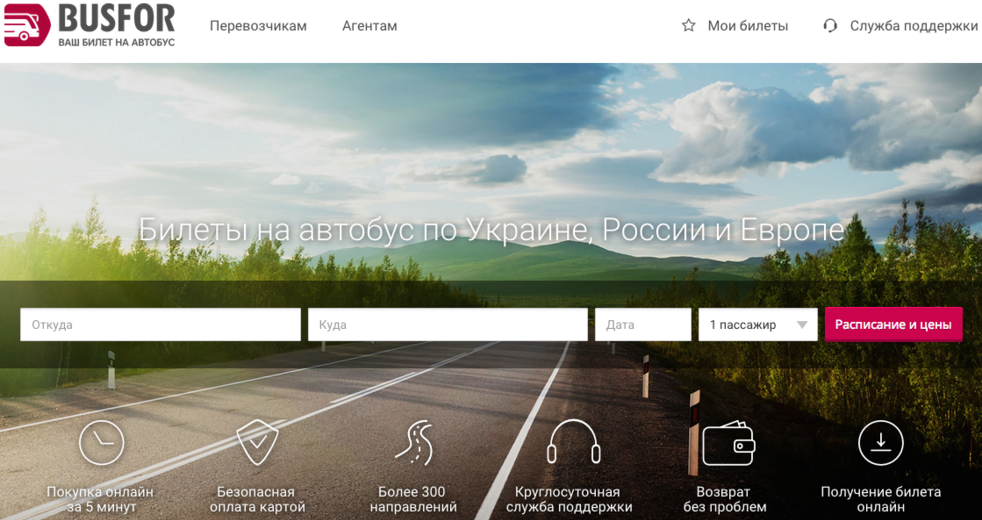Click the passenger dropdown arrow
Image resolution: width=982 pixels, height=520 pixels.
click(802, 325)
